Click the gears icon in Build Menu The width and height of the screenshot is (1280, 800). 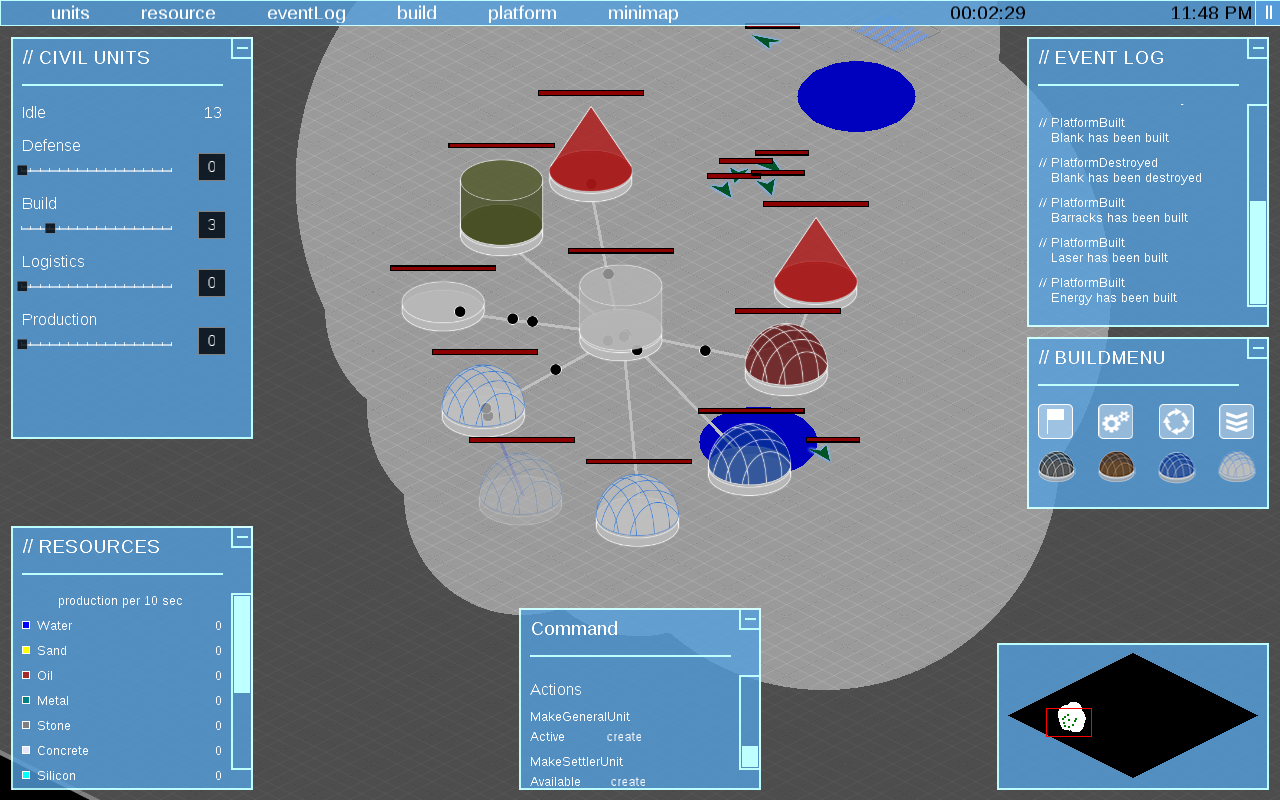coord(1115,422)
